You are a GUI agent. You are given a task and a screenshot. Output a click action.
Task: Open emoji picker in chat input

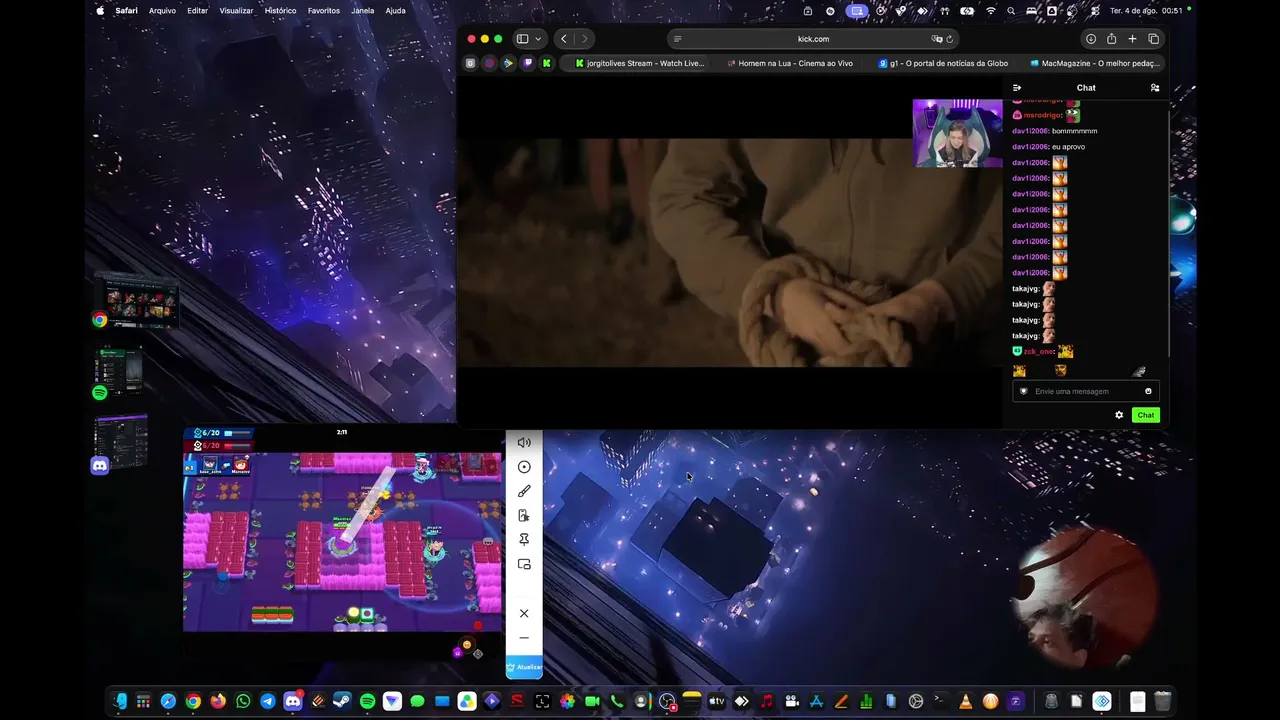1148,391
